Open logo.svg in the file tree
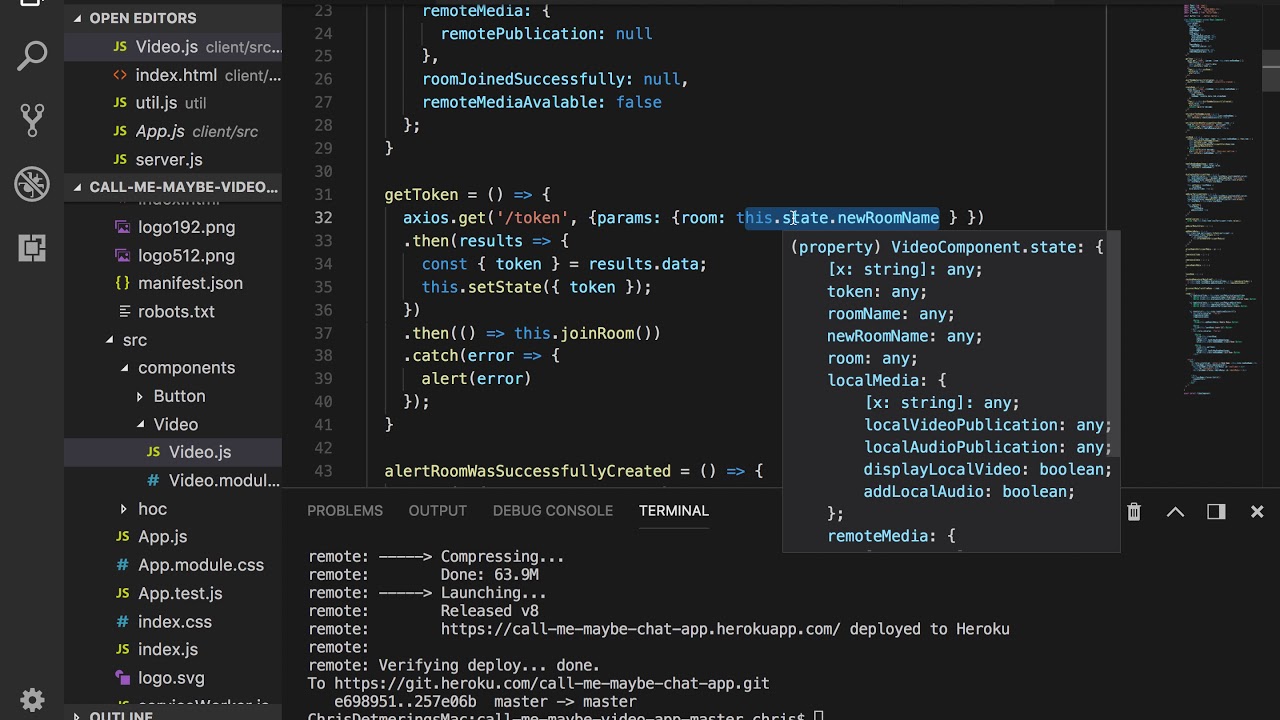1280x720 pixels. 171,678
